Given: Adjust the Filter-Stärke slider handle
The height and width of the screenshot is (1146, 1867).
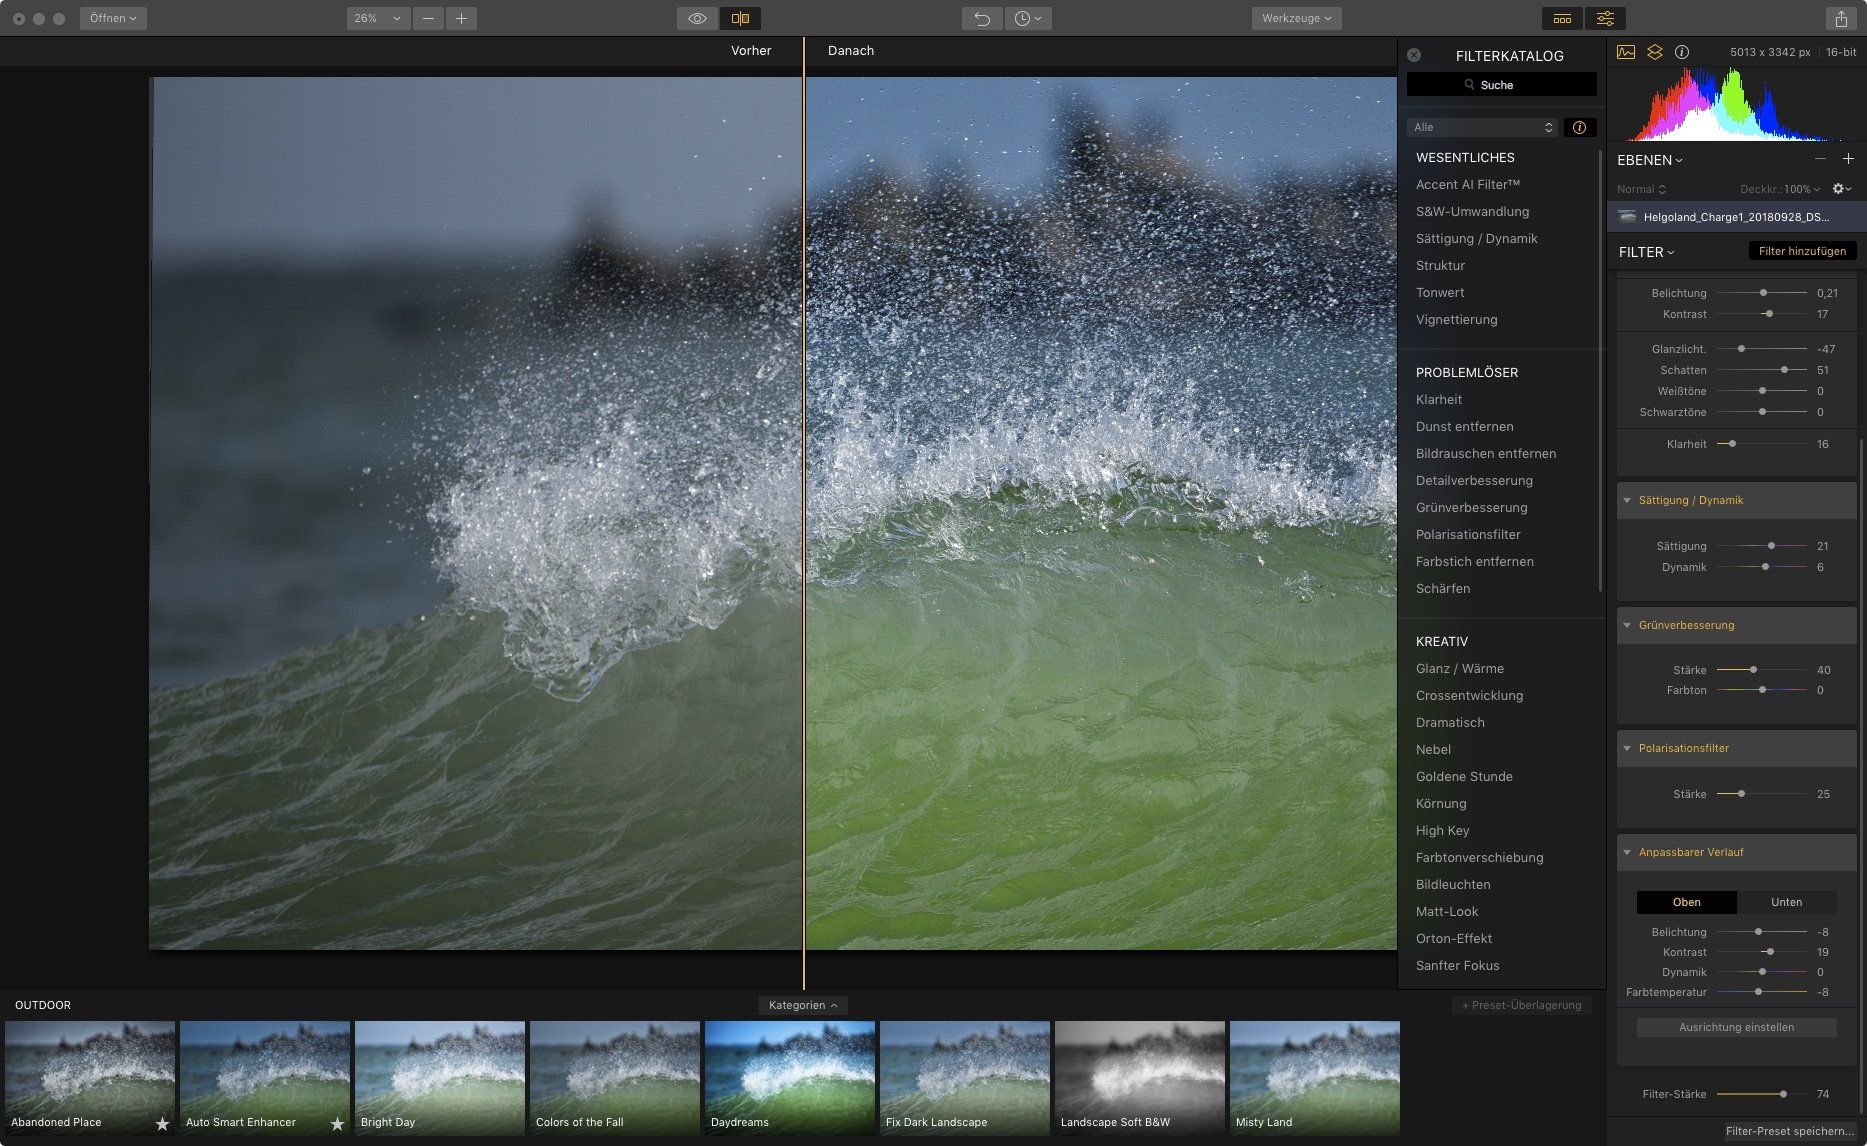Looking at the screenshot, I should tap(1783, 1094).
